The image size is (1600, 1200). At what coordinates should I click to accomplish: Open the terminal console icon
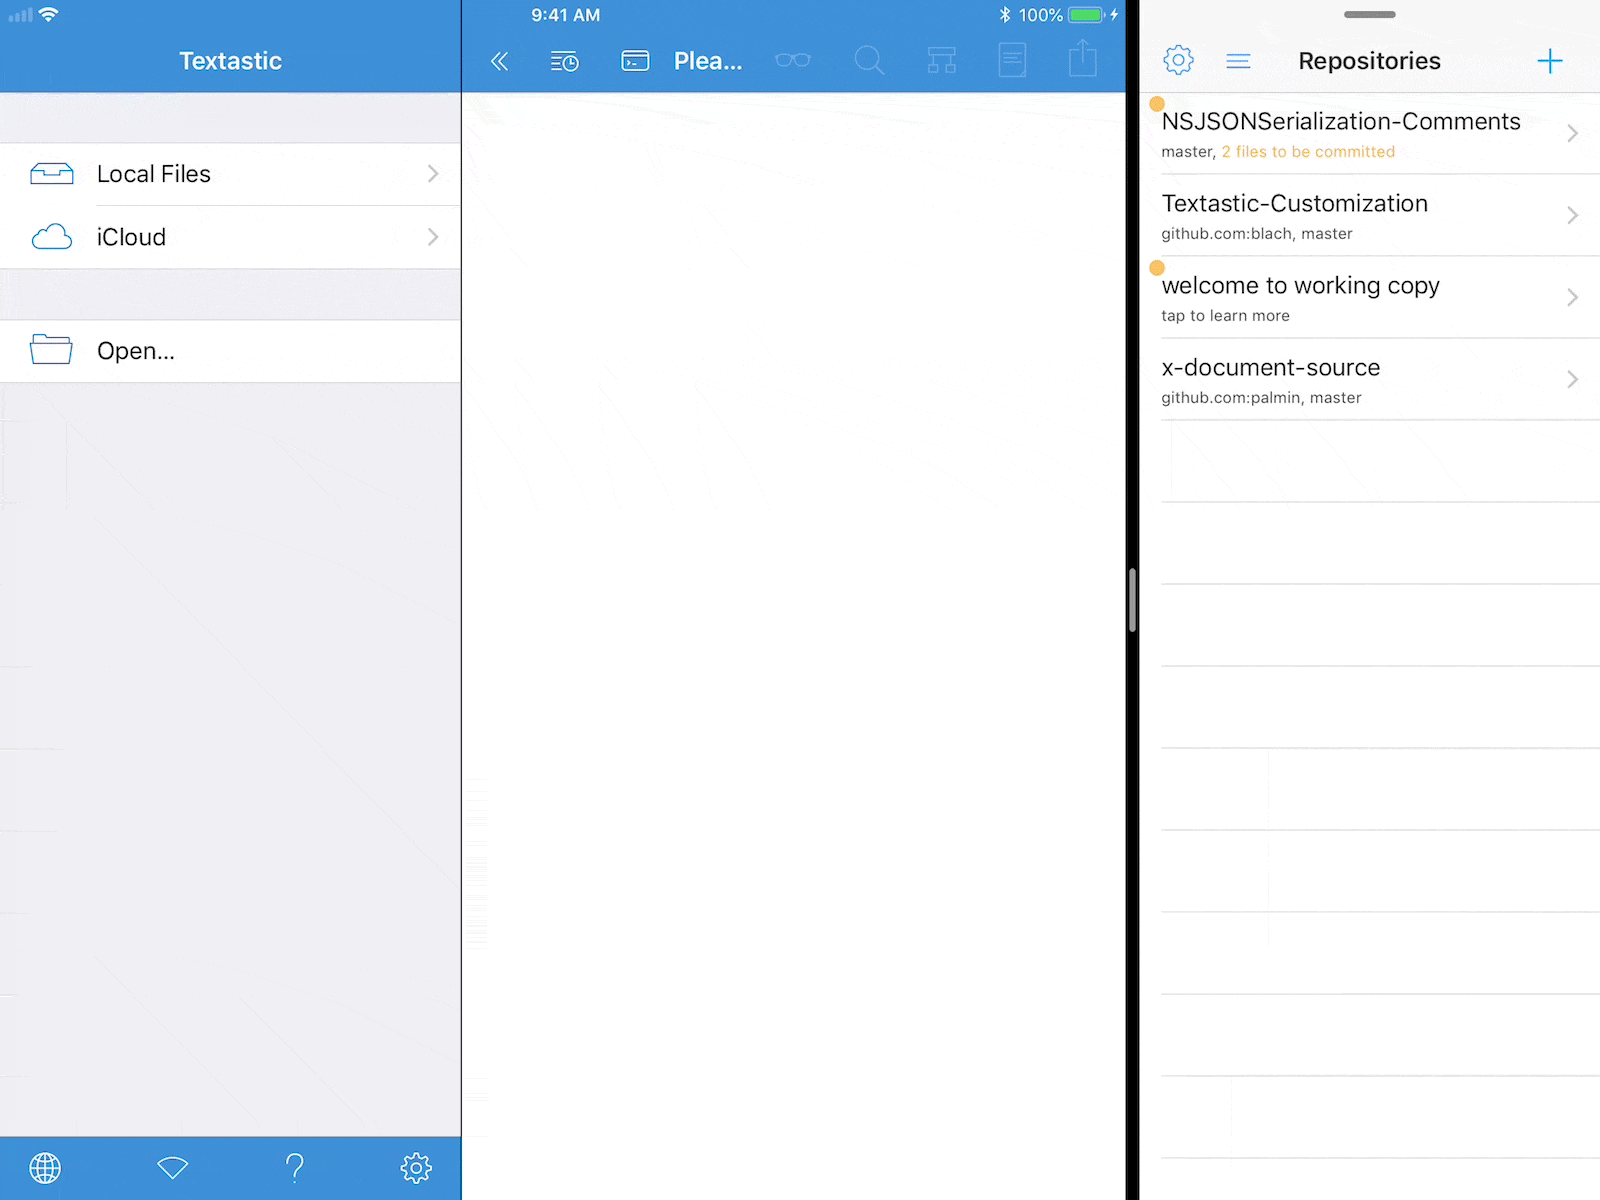click(x=635, y=61)
